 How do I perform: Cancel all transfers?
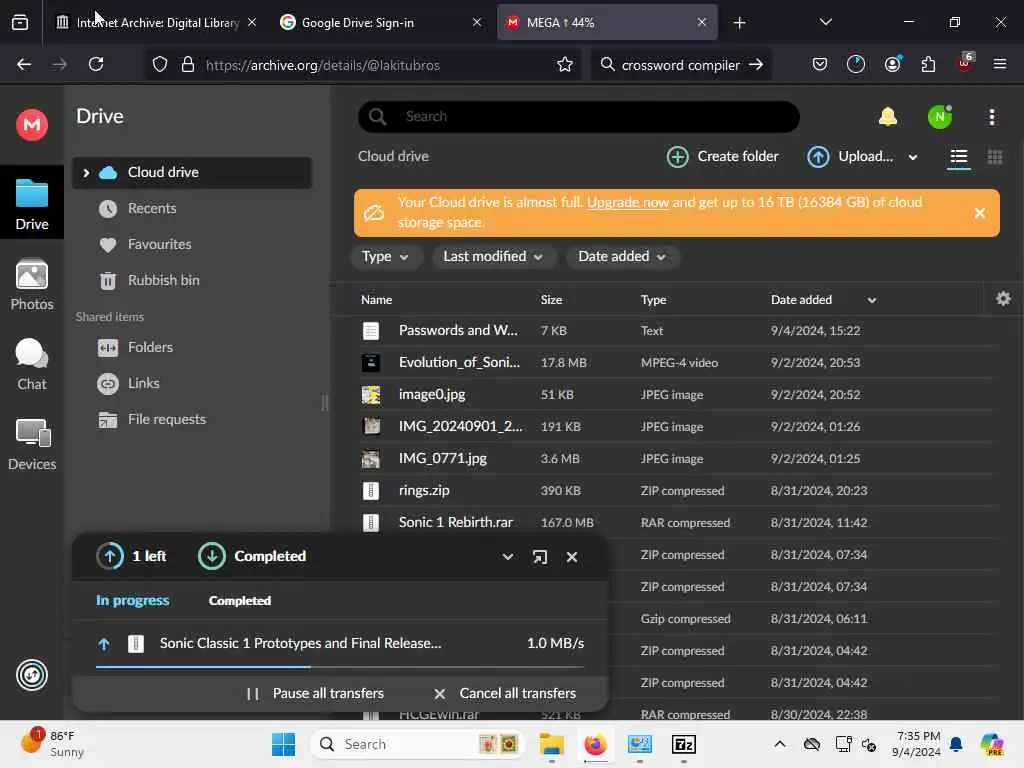point(504,693)
